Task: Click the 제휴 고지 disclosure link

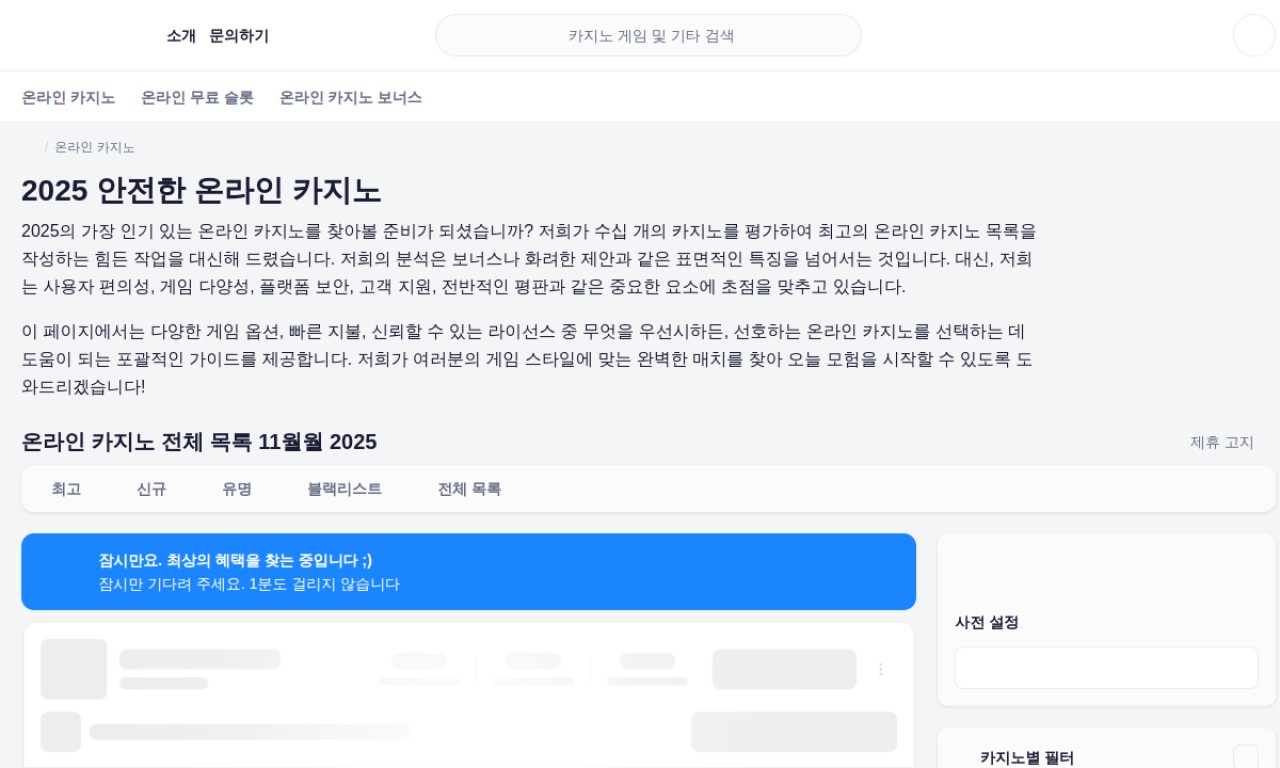Action: click(x=1221, y=442)
